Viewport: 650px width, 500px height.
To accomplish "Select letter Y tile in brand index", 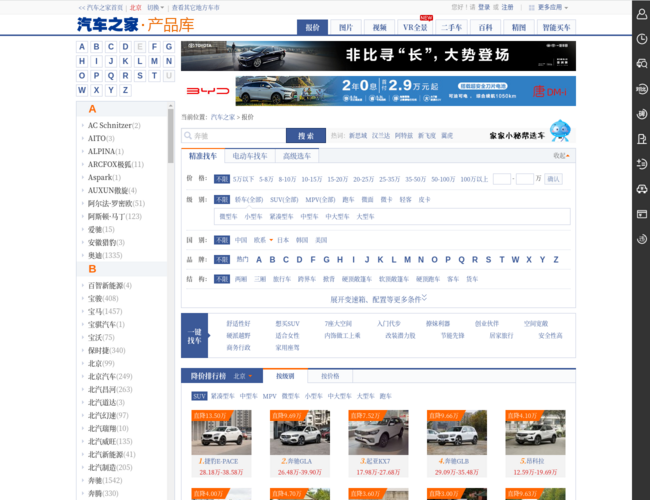I will 111,90.
